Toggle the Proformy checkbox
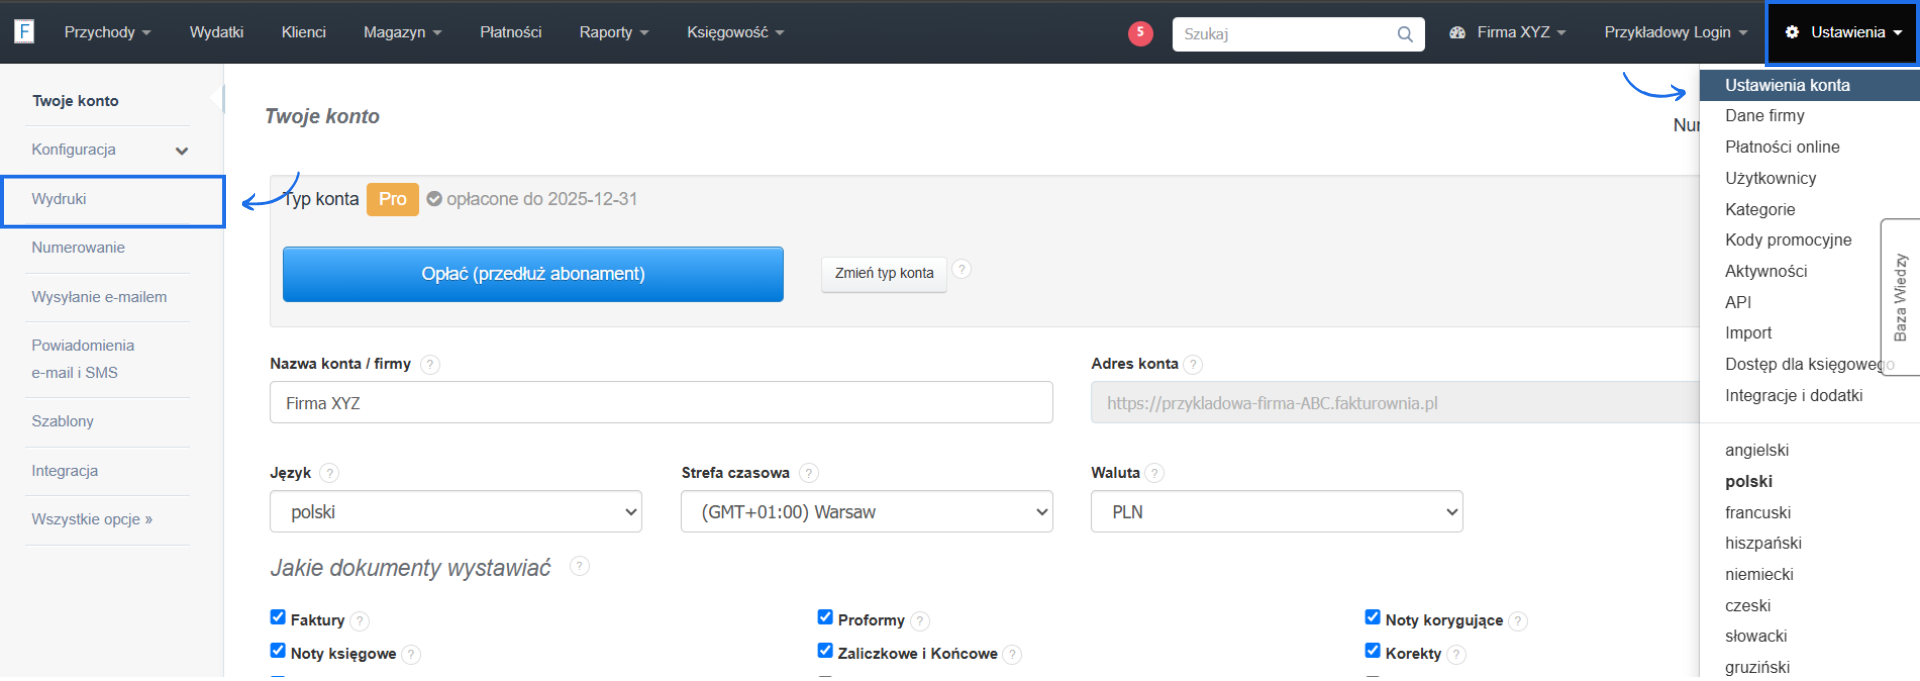The width and height of the screenshot is (1920, 681). click(x=825, y=617)
